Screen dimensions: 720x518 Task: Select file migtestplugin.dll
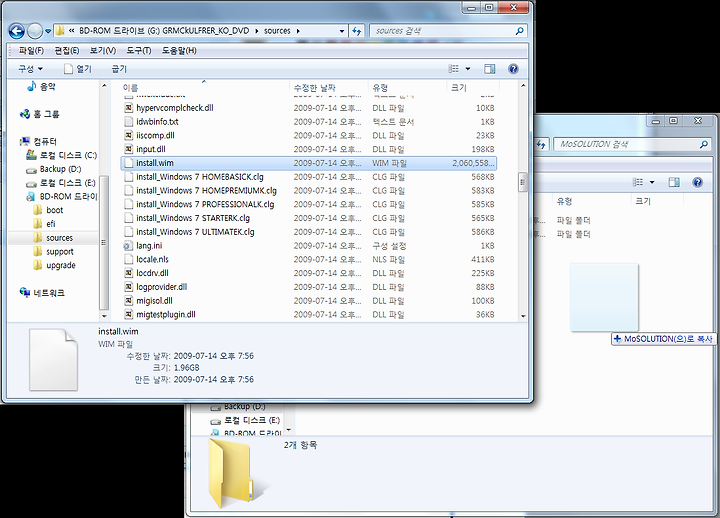click(x=309, y=315)
